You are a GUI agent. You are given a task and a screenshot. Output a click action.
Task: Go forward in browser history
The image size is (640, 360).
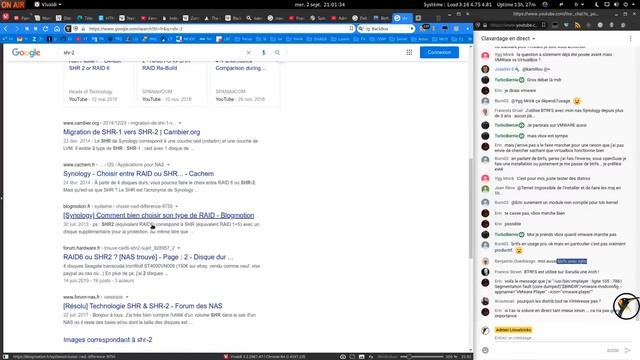[x=17, y=29]
